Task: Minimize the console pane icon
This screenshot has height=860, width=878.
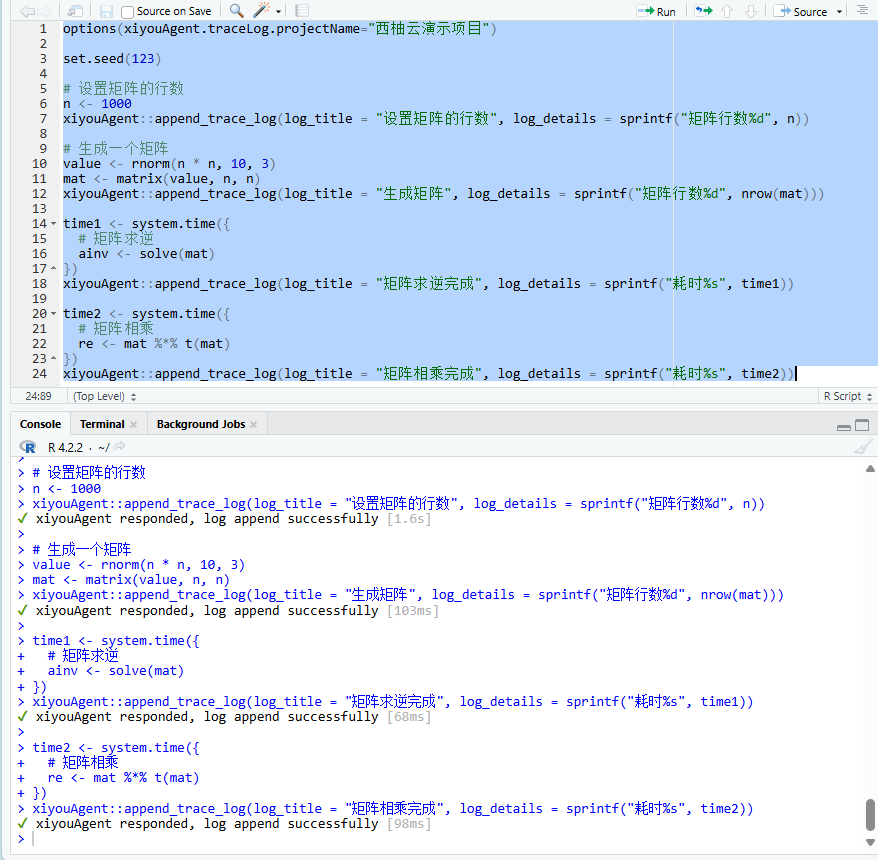Action: [843, 425]
